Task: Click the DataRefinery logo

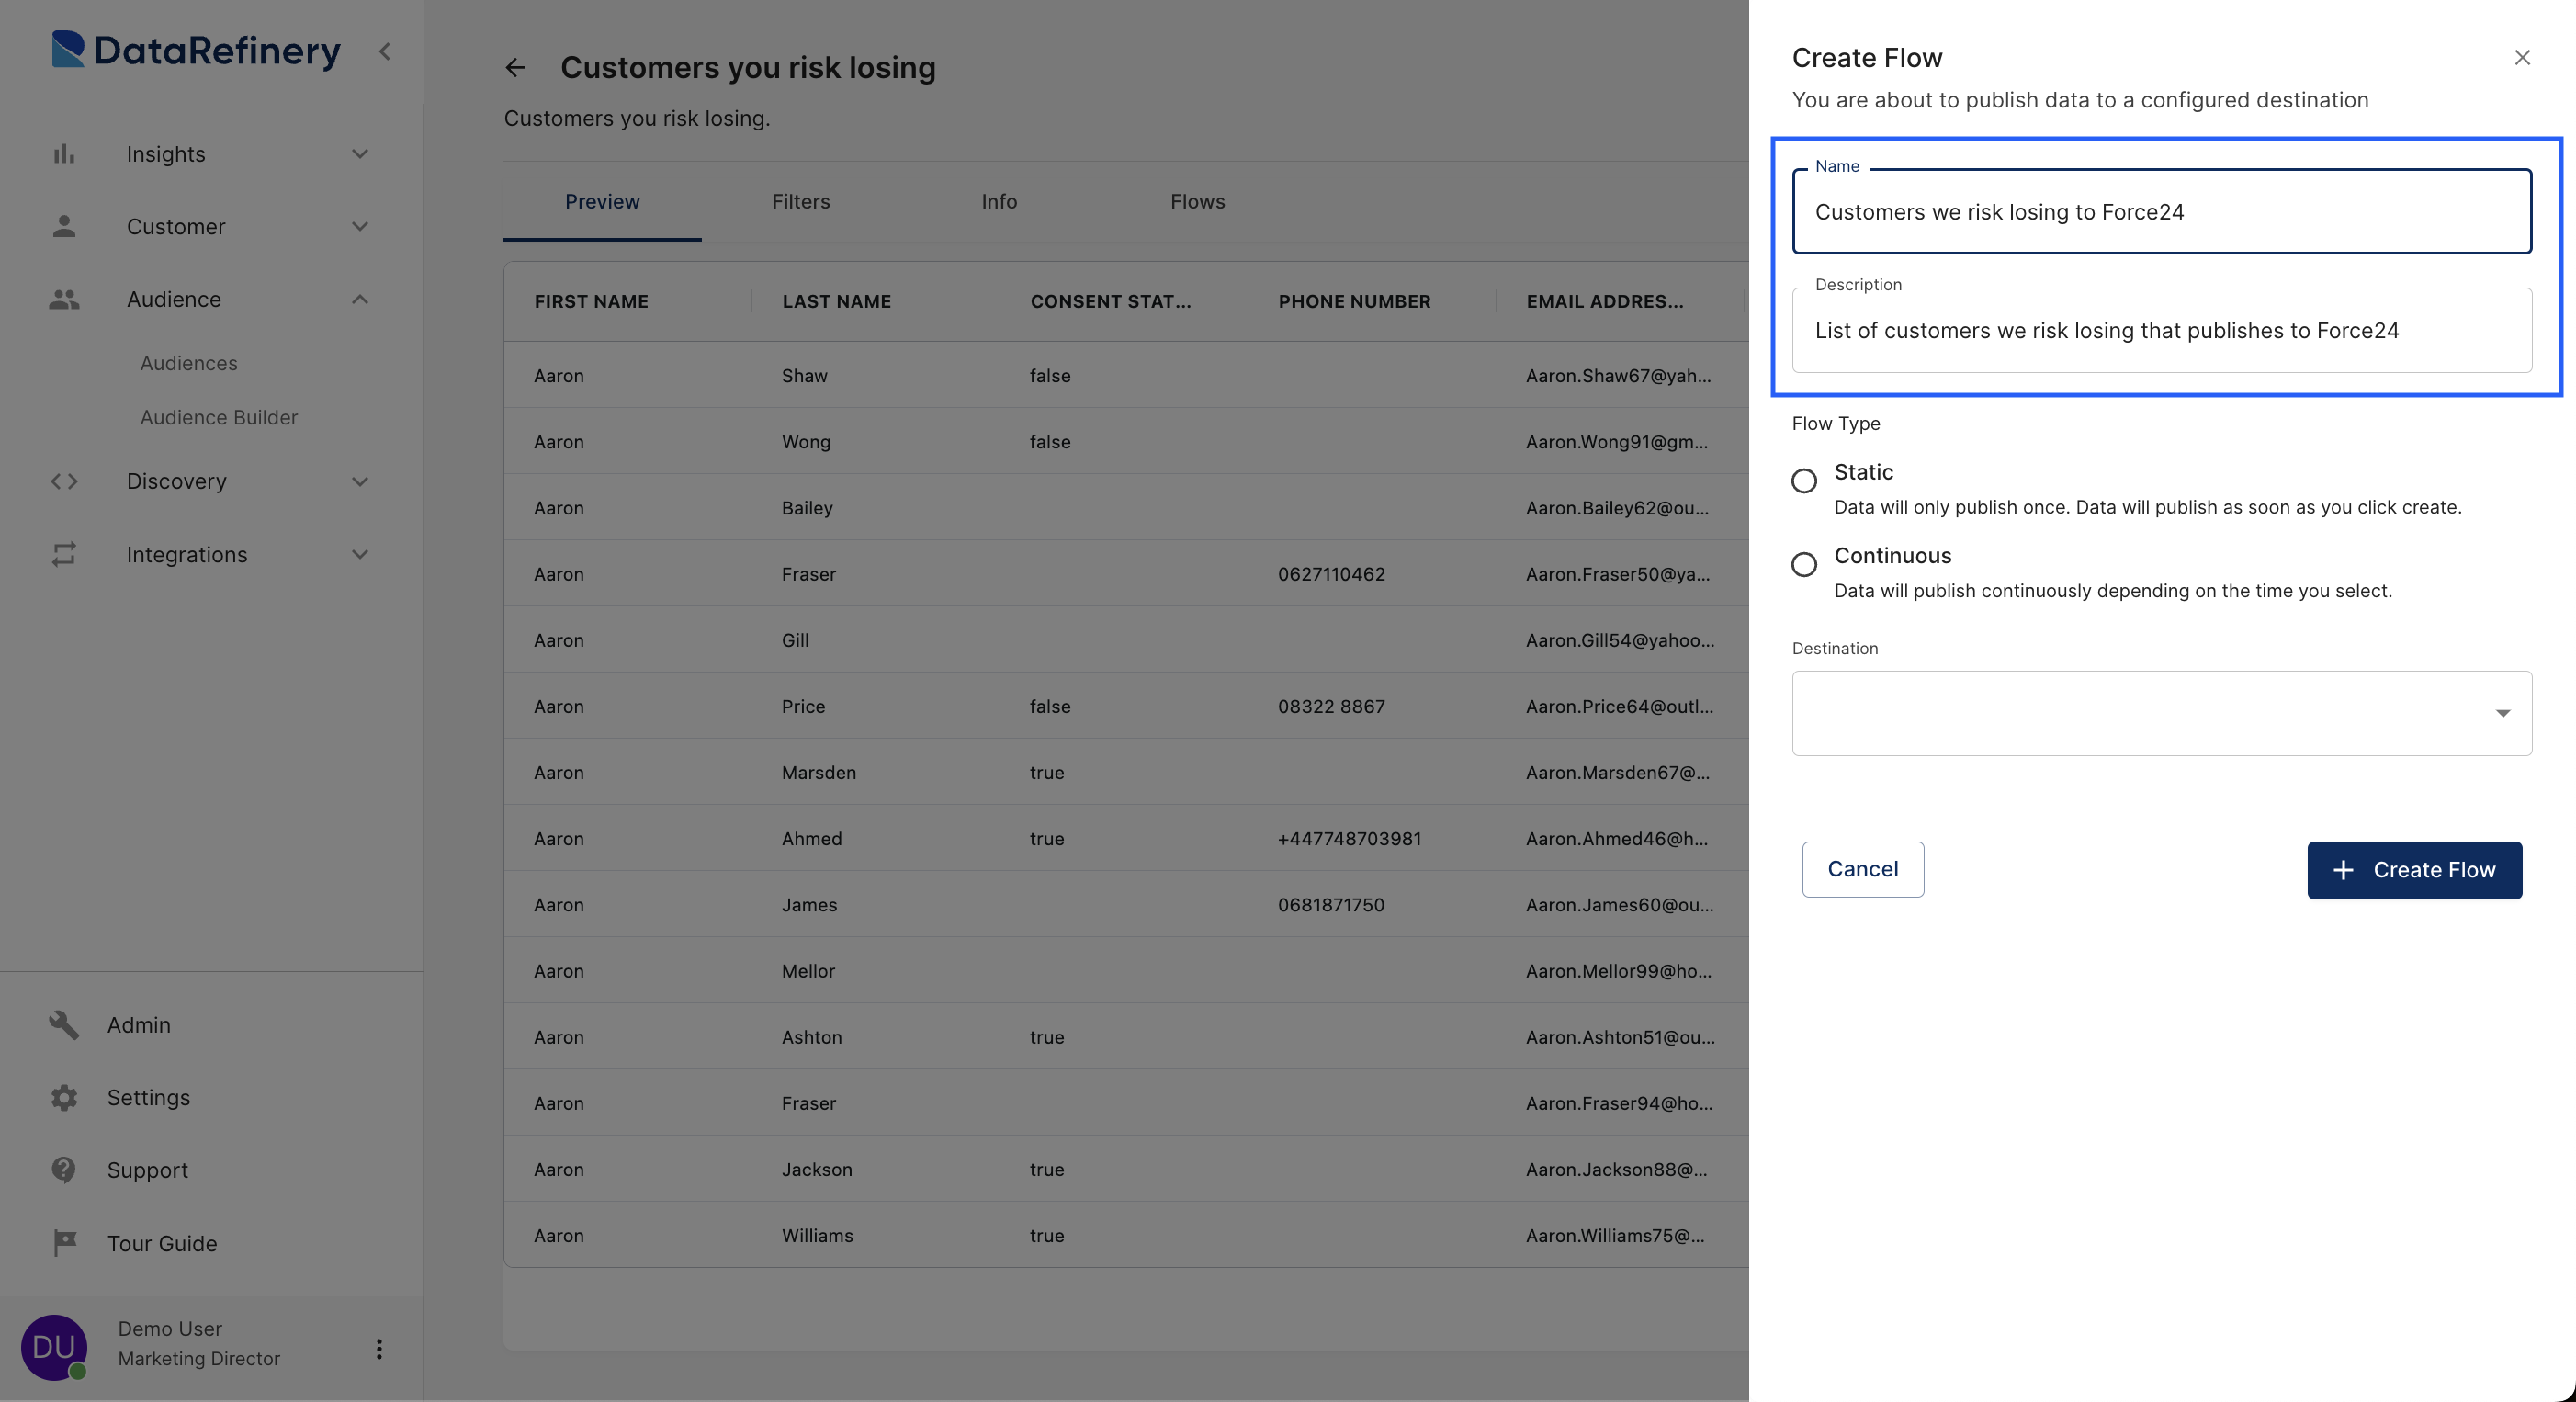Action: coord(196,50)
